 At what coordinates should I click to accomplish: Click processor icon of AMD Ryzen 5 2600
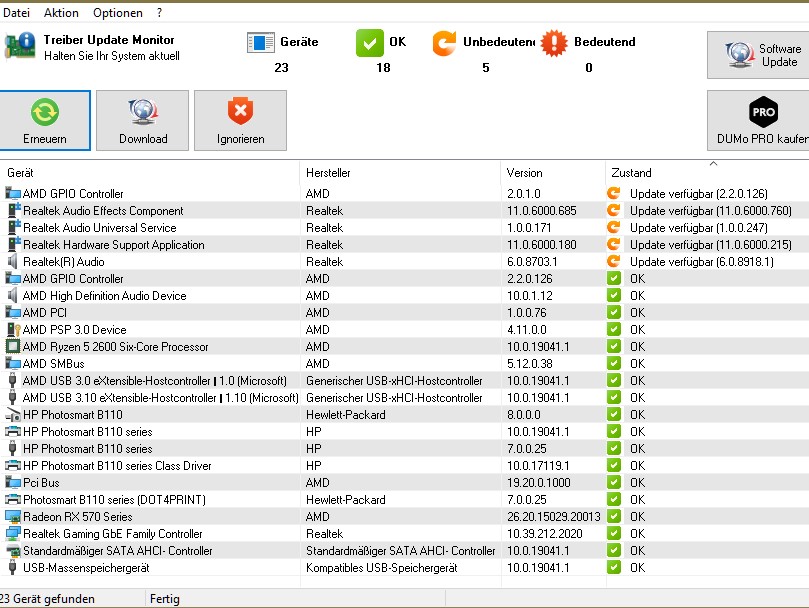click(13, 347)
